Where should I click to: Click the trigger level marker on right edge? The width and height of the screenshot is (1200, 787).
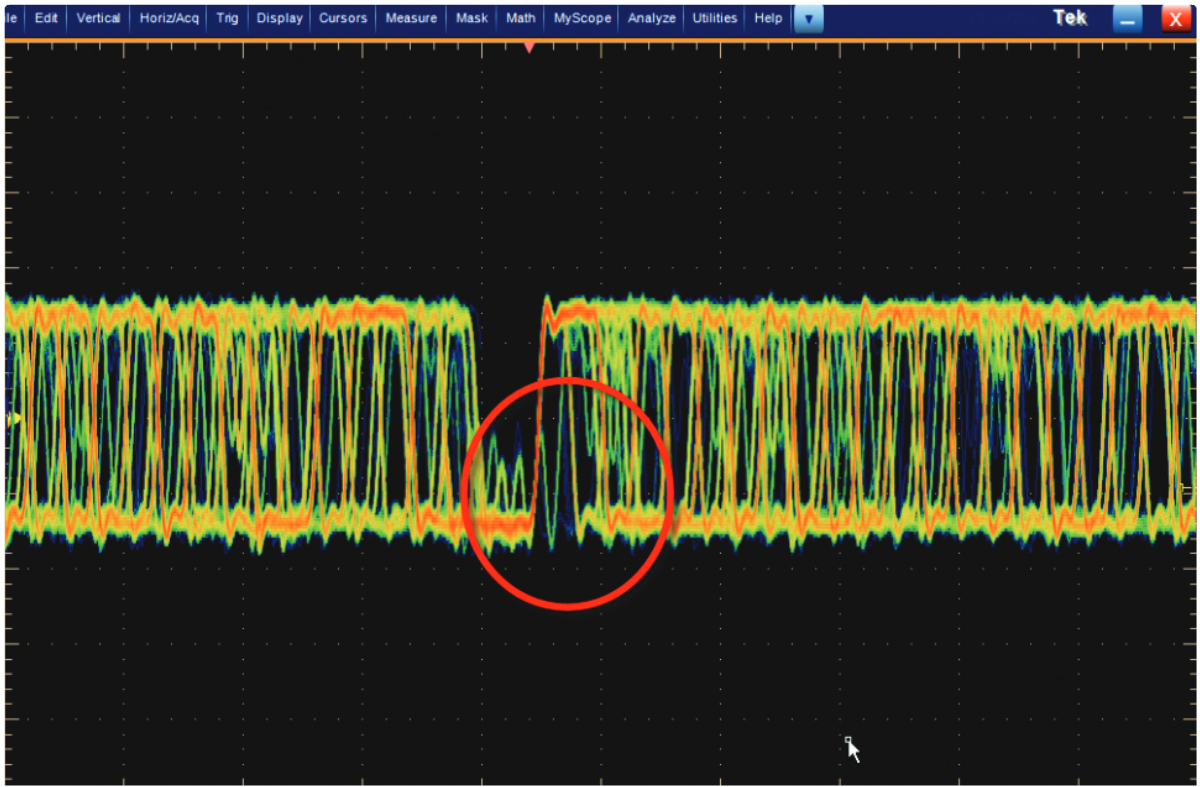(1185, 489)
